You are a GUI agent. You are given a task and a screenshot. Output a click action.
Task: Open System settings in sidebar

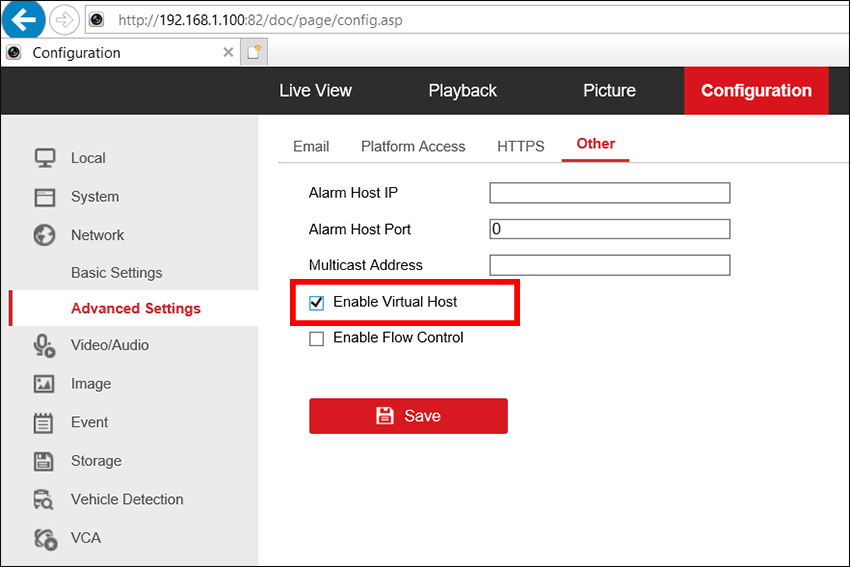pyautogui.click(x=95, y=197)
